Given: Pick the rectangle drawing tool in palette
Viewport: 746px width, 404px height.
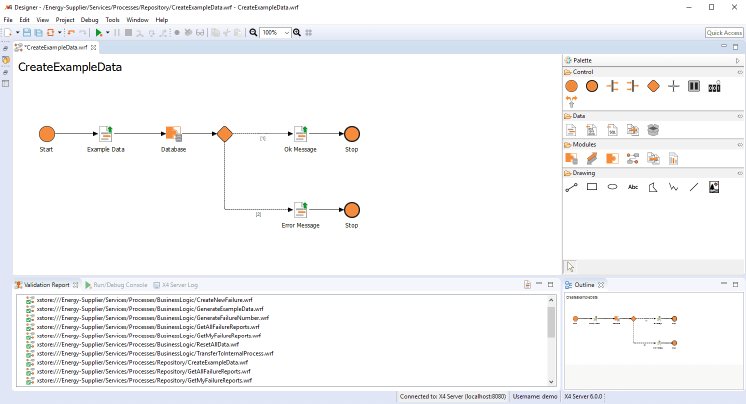Looking at the screenshot, I should click(x=592, y=186).
